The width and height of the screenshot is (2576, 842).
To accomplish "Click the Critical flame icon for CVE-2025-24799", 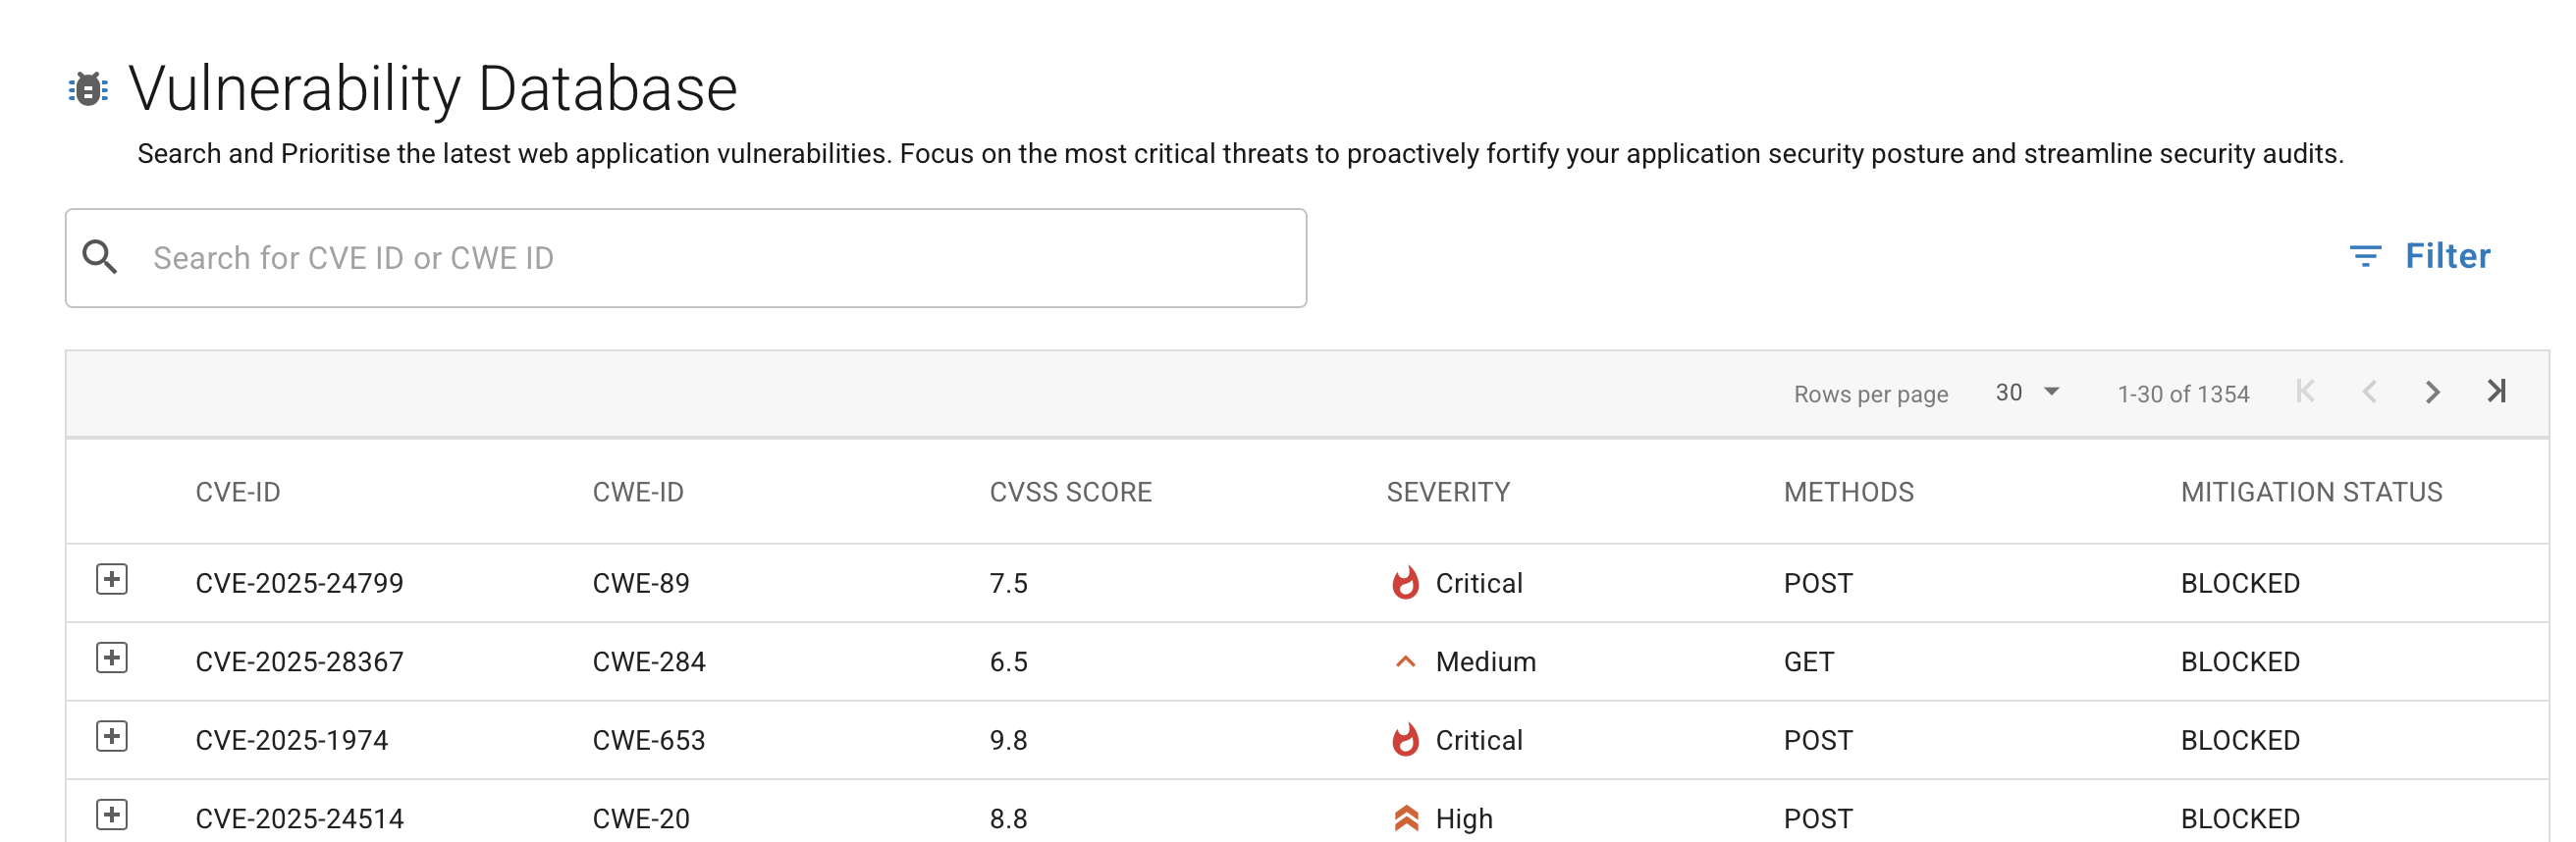I will click(1405, 583).
